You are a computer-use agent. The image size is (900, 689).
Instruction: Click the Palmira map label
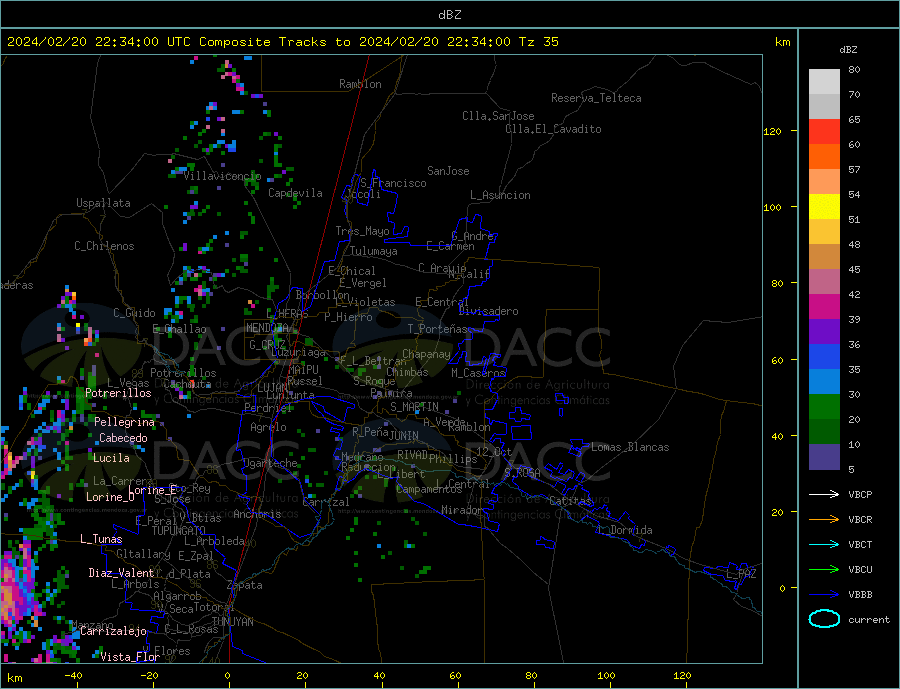(391, 394)
